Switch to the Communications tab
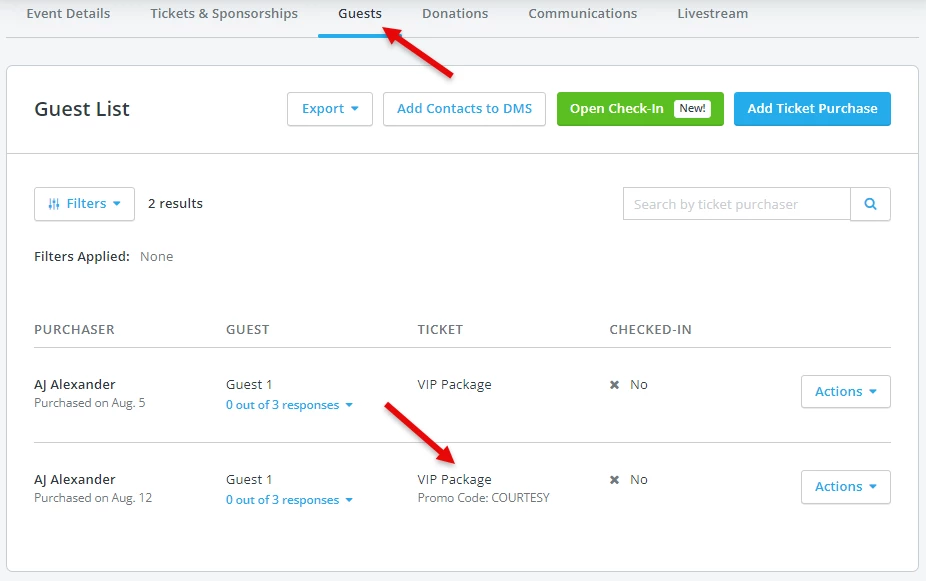 [583, 13]
